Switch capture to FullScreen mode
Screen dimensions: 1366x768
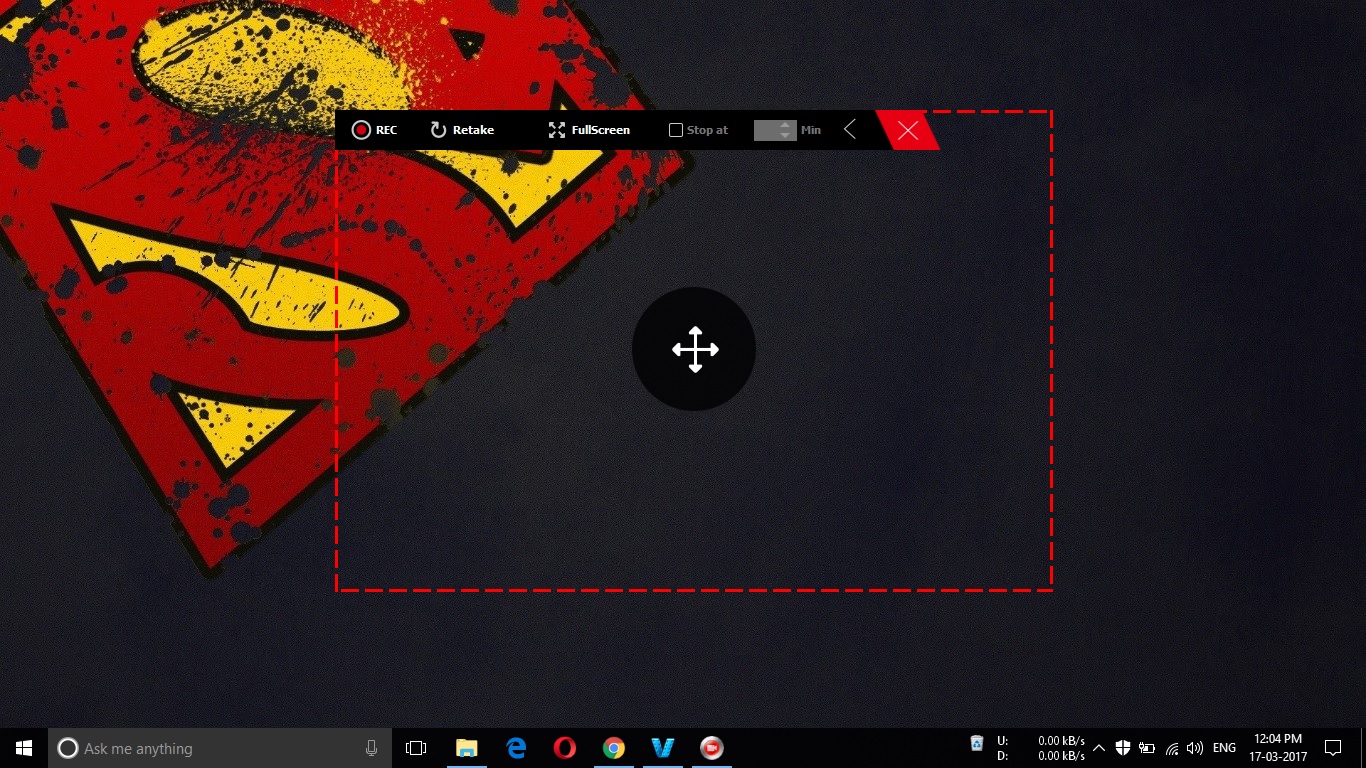point(589,130)
